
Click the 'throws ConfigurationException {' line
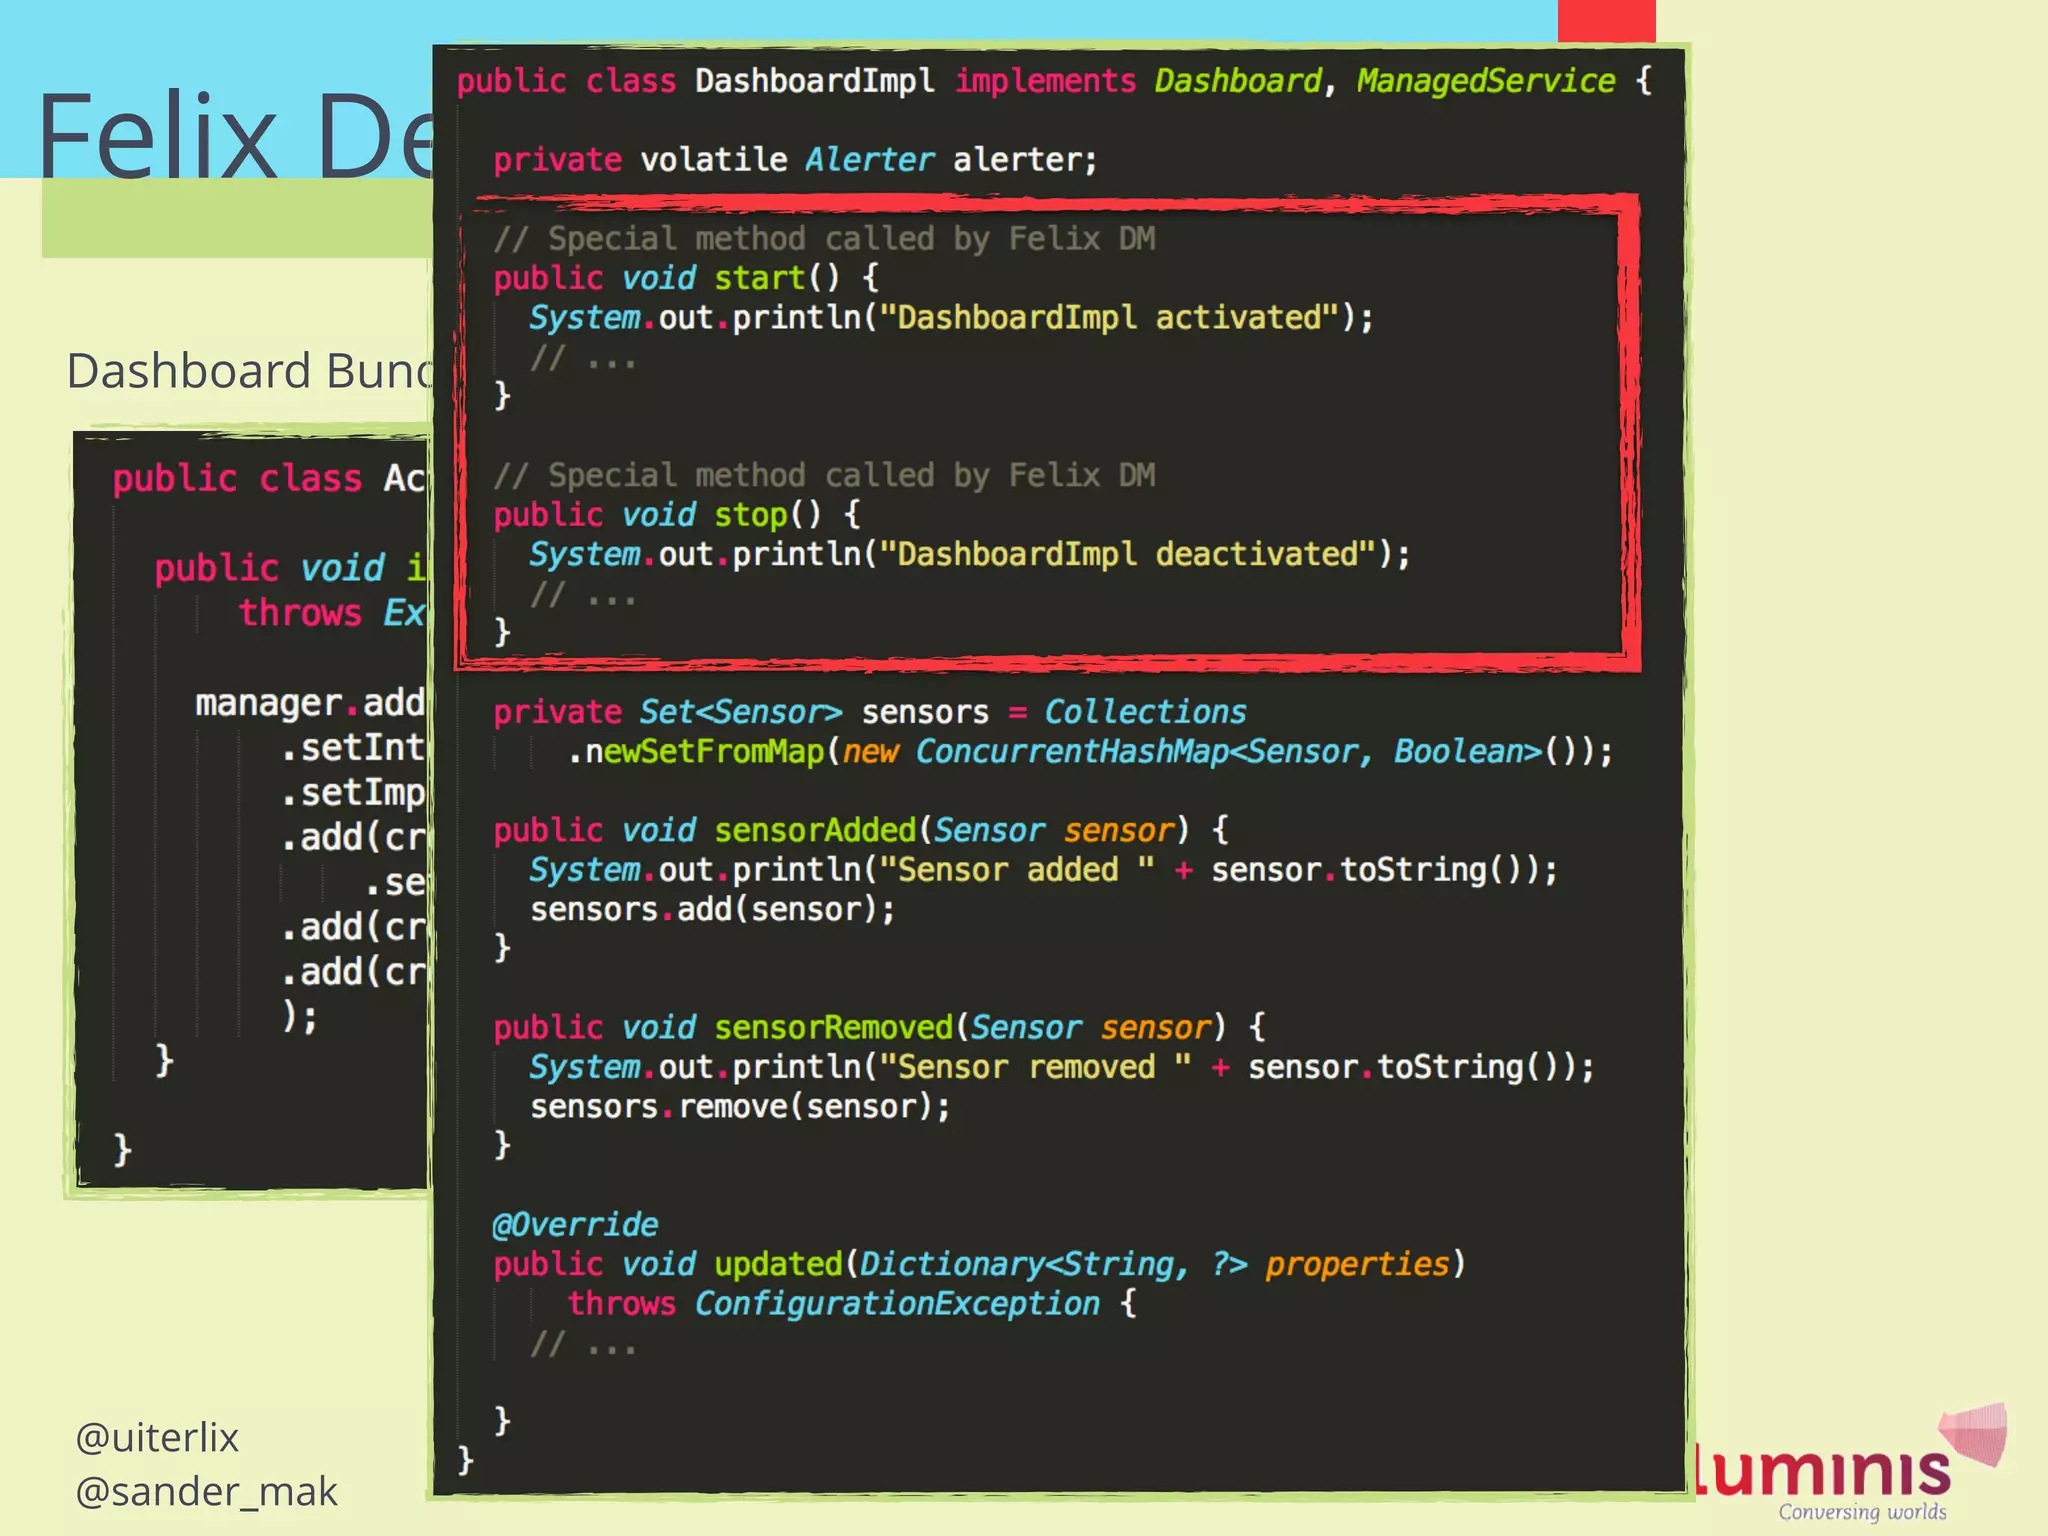(852, 1304)
